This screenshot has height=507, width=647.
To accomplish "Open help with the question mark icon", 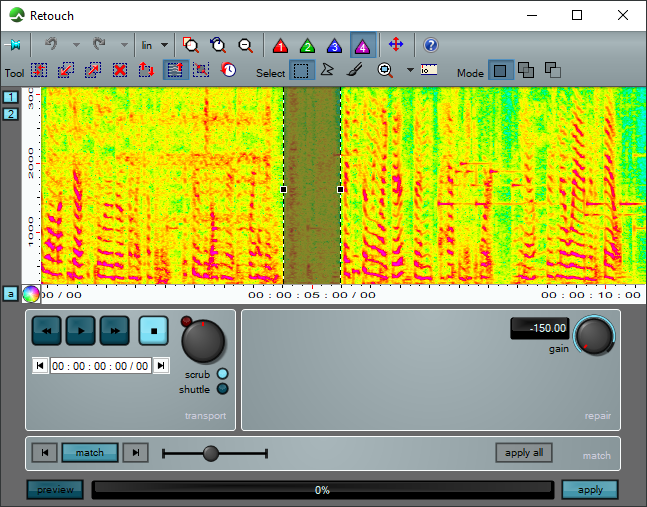I will tap(431, 45).
